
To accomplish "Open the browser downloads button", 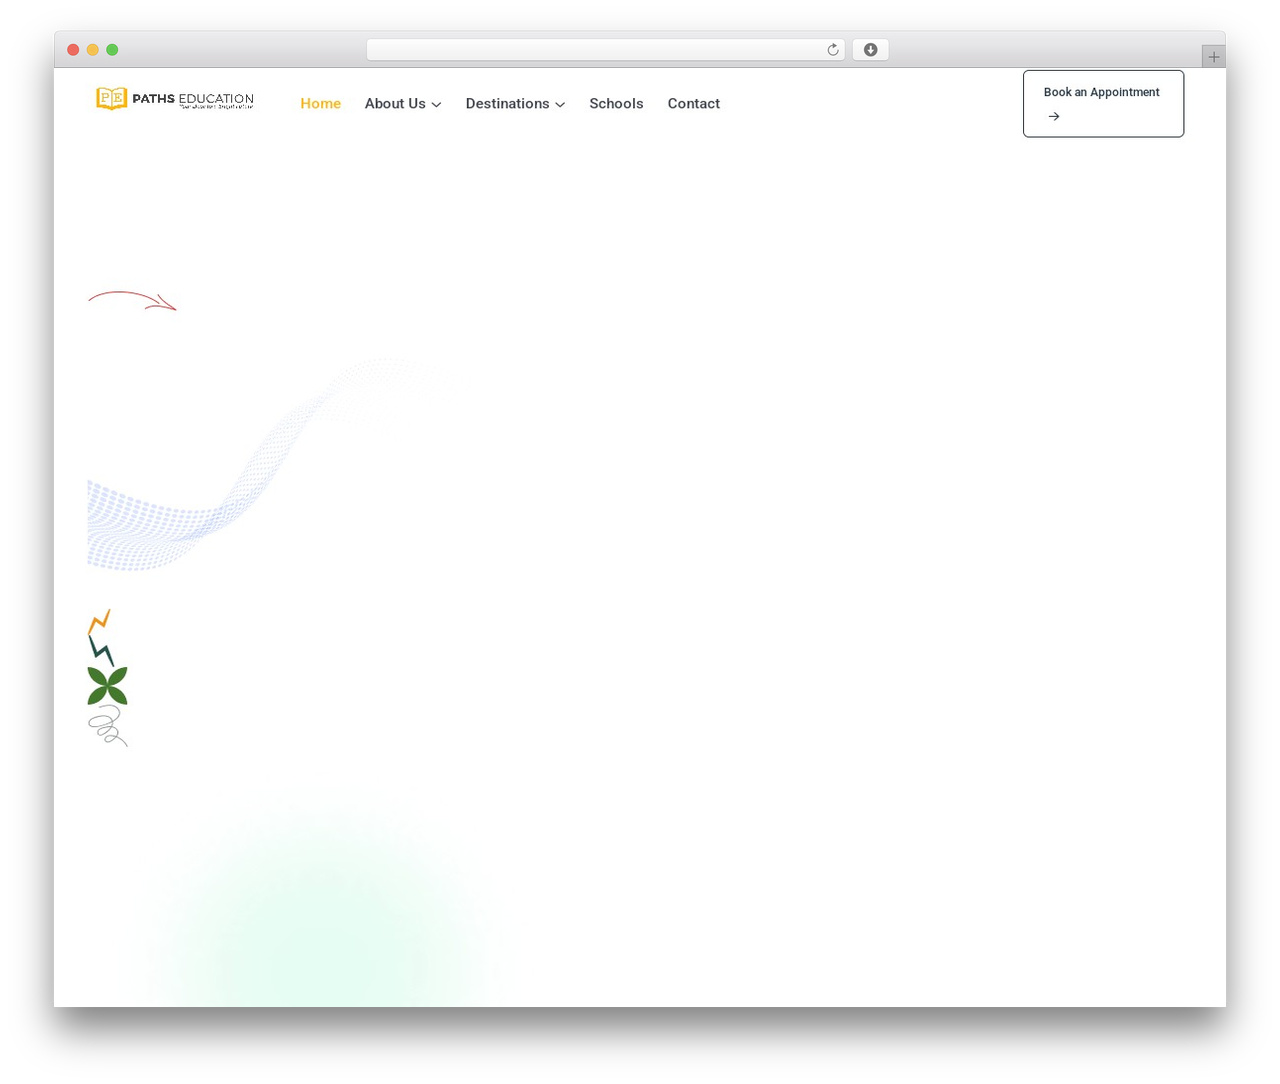I will tap(870, 50).
